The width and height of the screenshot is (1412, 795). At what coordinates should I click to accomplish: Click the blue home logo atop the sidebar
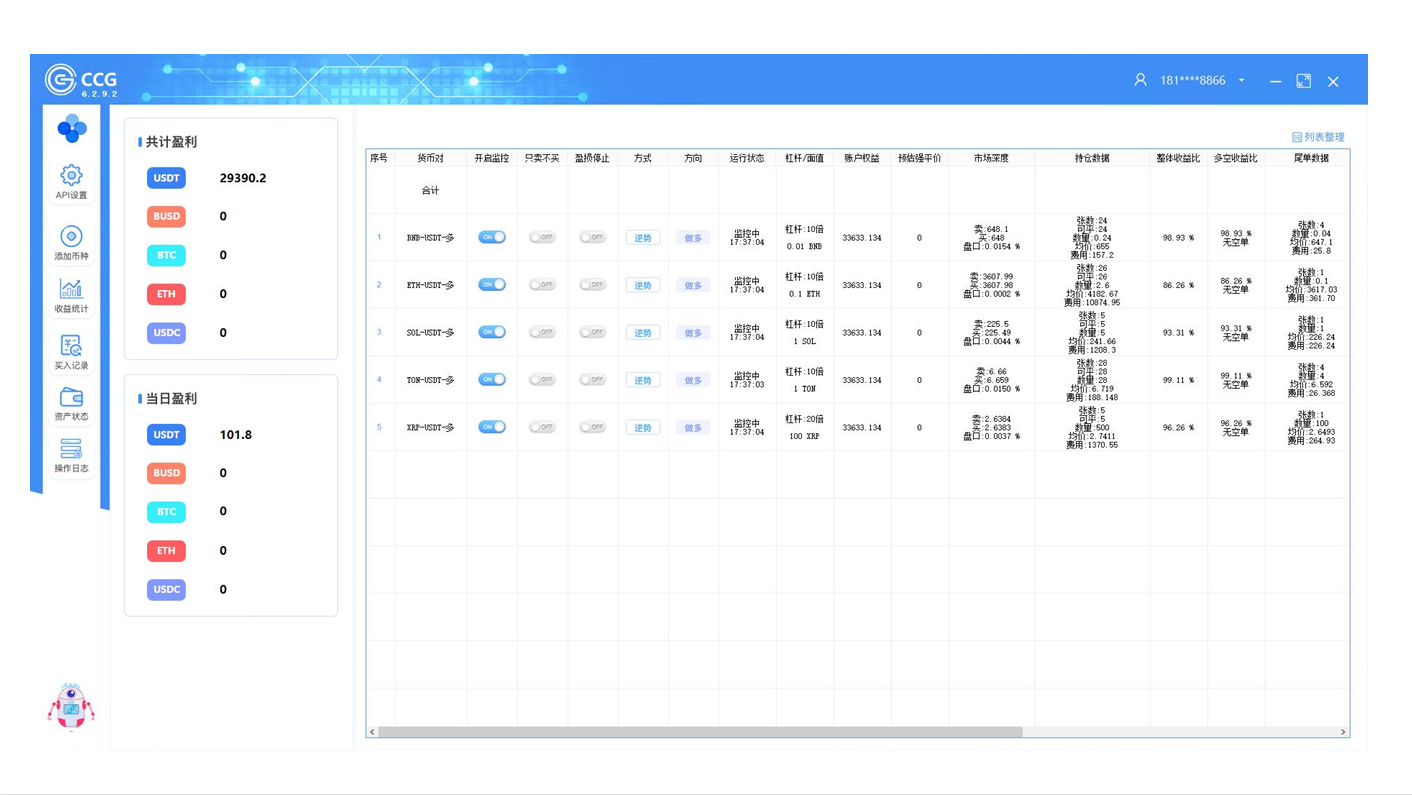pyautogui.click(x=71, y=128)
